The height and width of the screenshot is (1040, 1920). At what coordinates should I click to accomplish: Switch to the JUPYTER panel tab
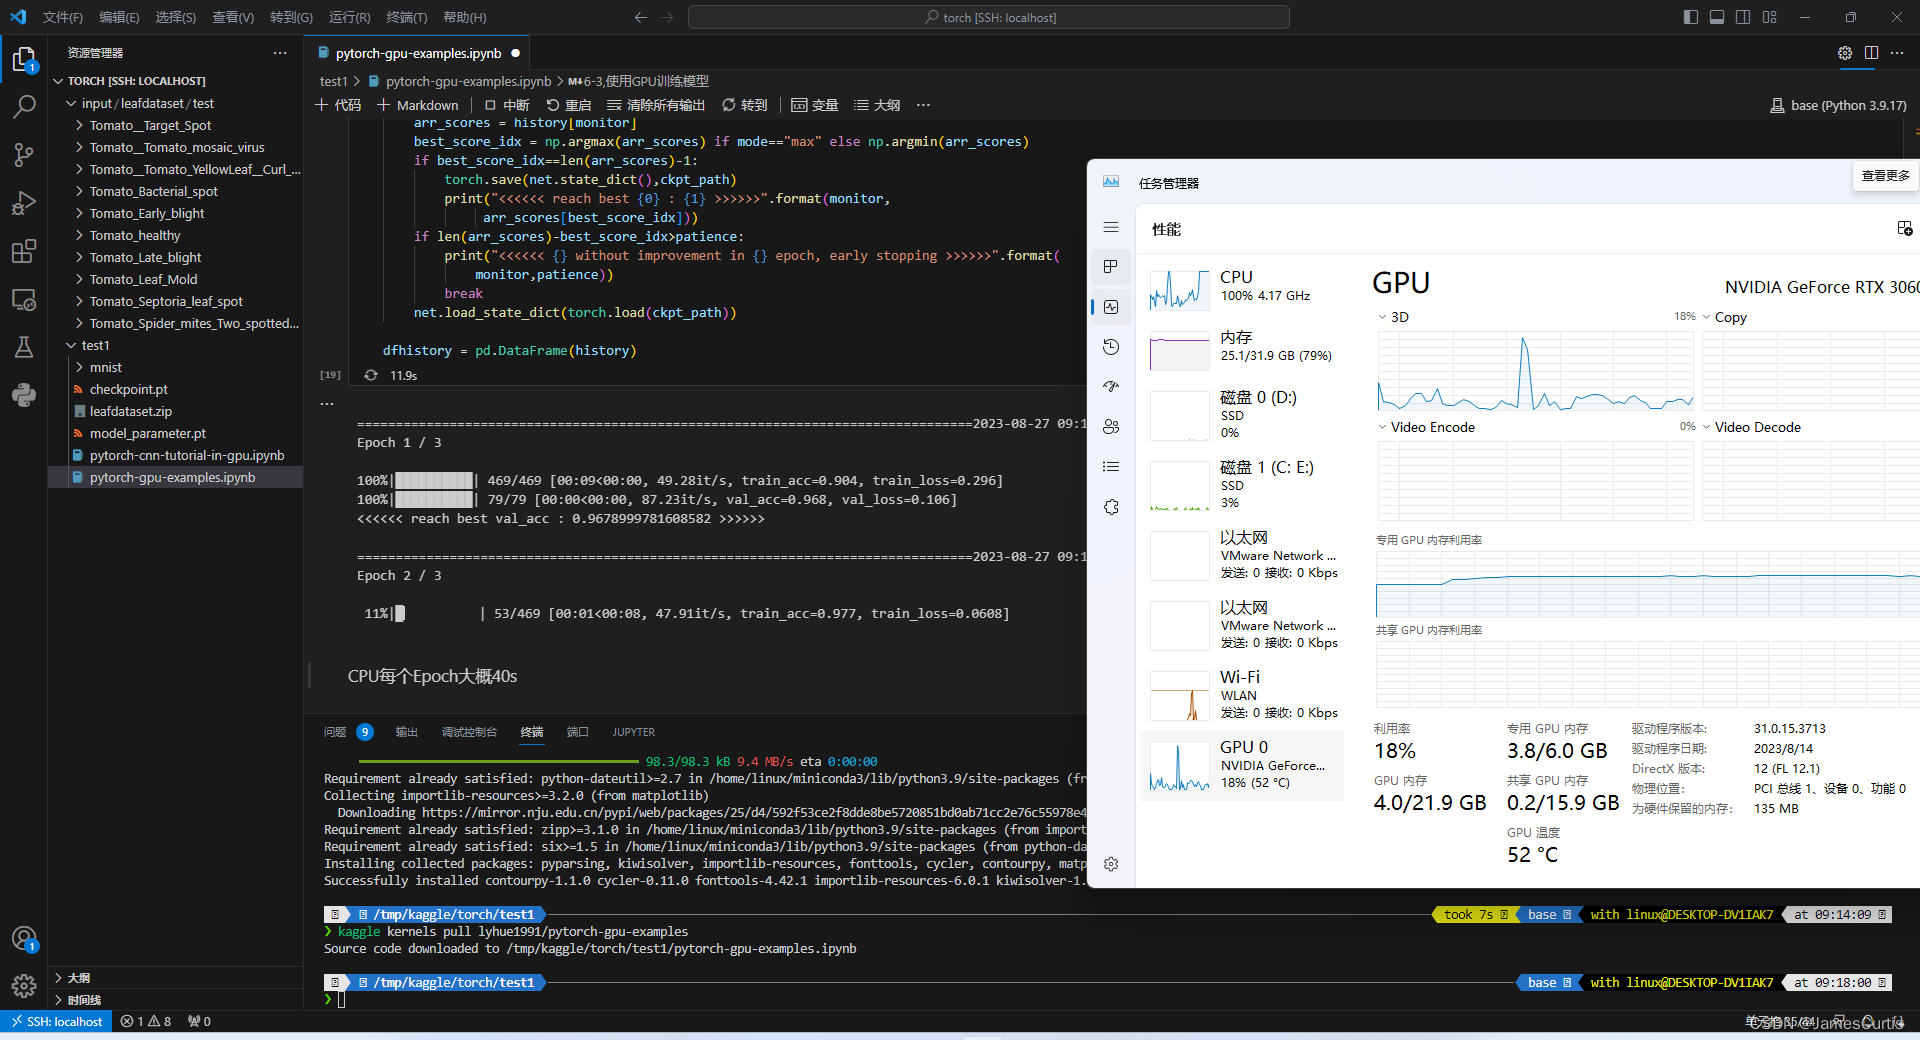point(633,732)
